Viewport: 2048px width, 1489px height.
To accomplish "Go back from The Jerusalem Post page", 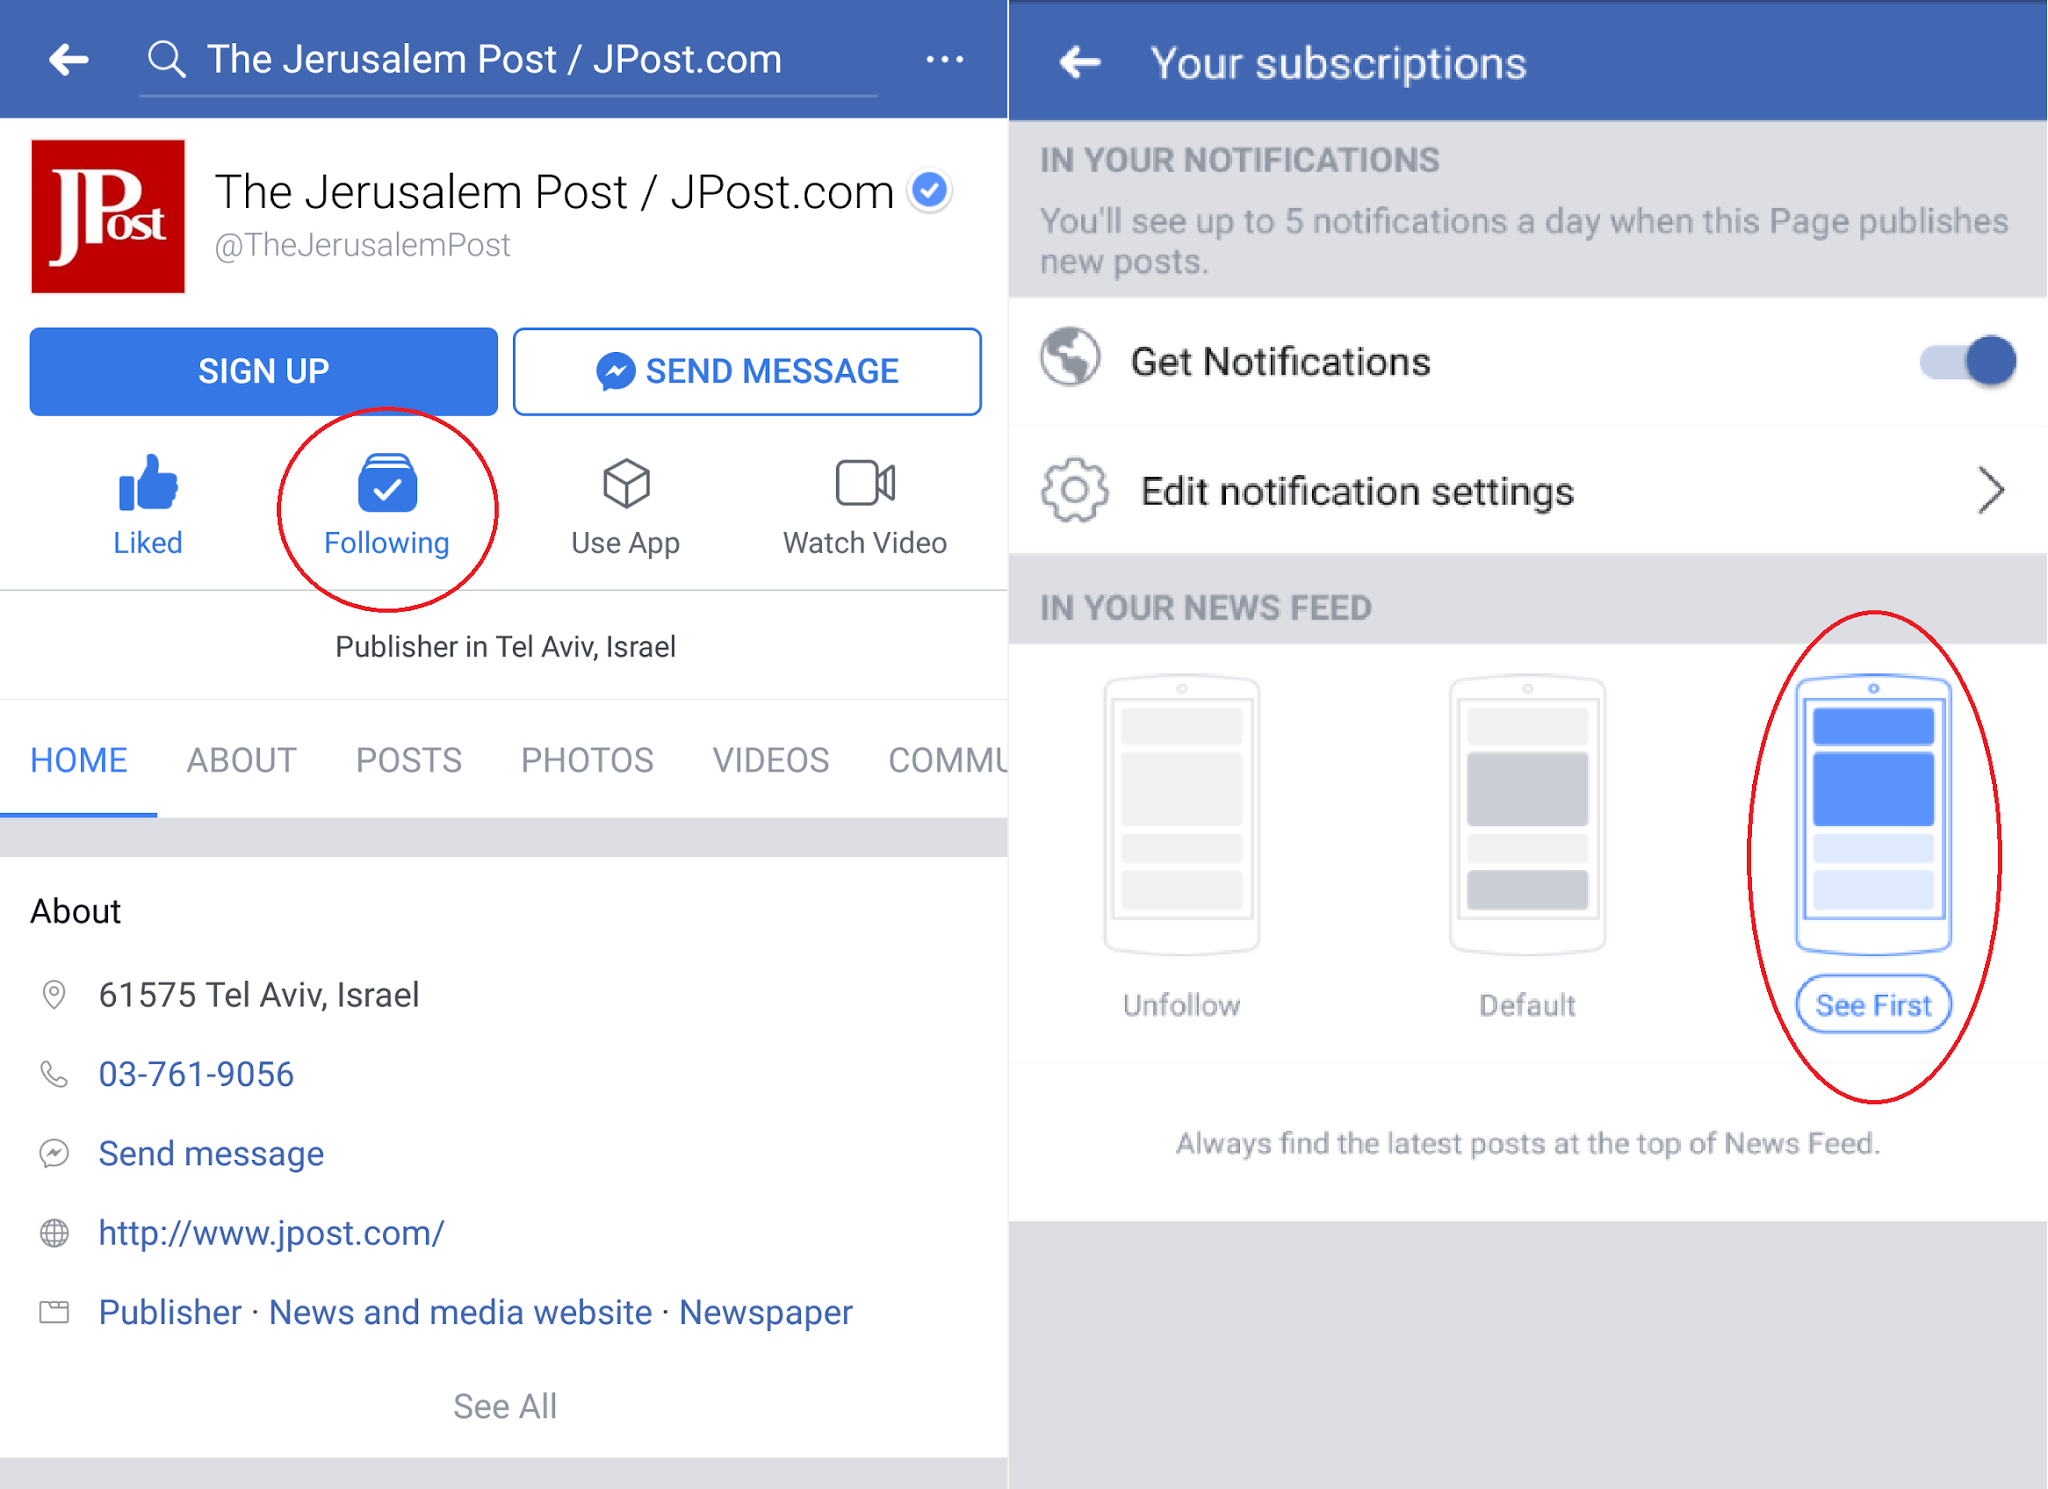I will tap(69, 60).
